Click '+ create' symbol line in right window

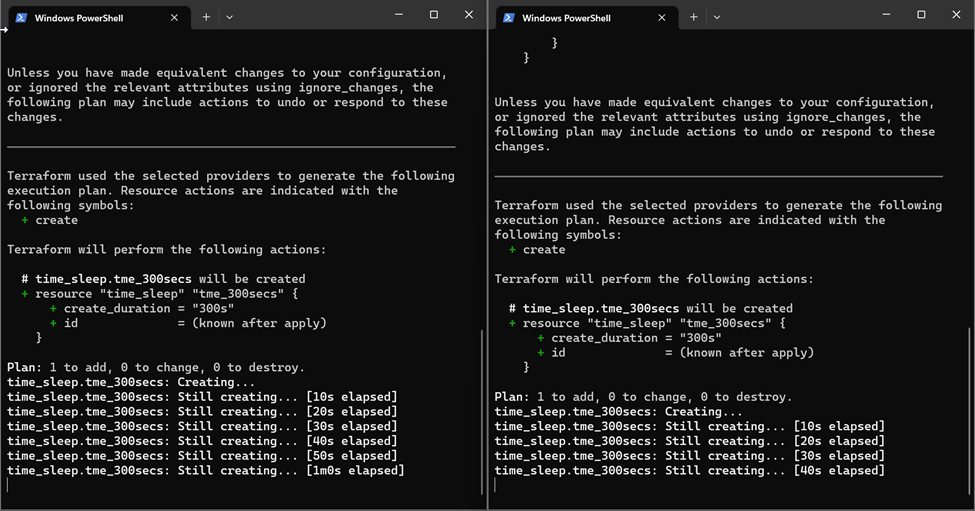[x=537, y=249]
